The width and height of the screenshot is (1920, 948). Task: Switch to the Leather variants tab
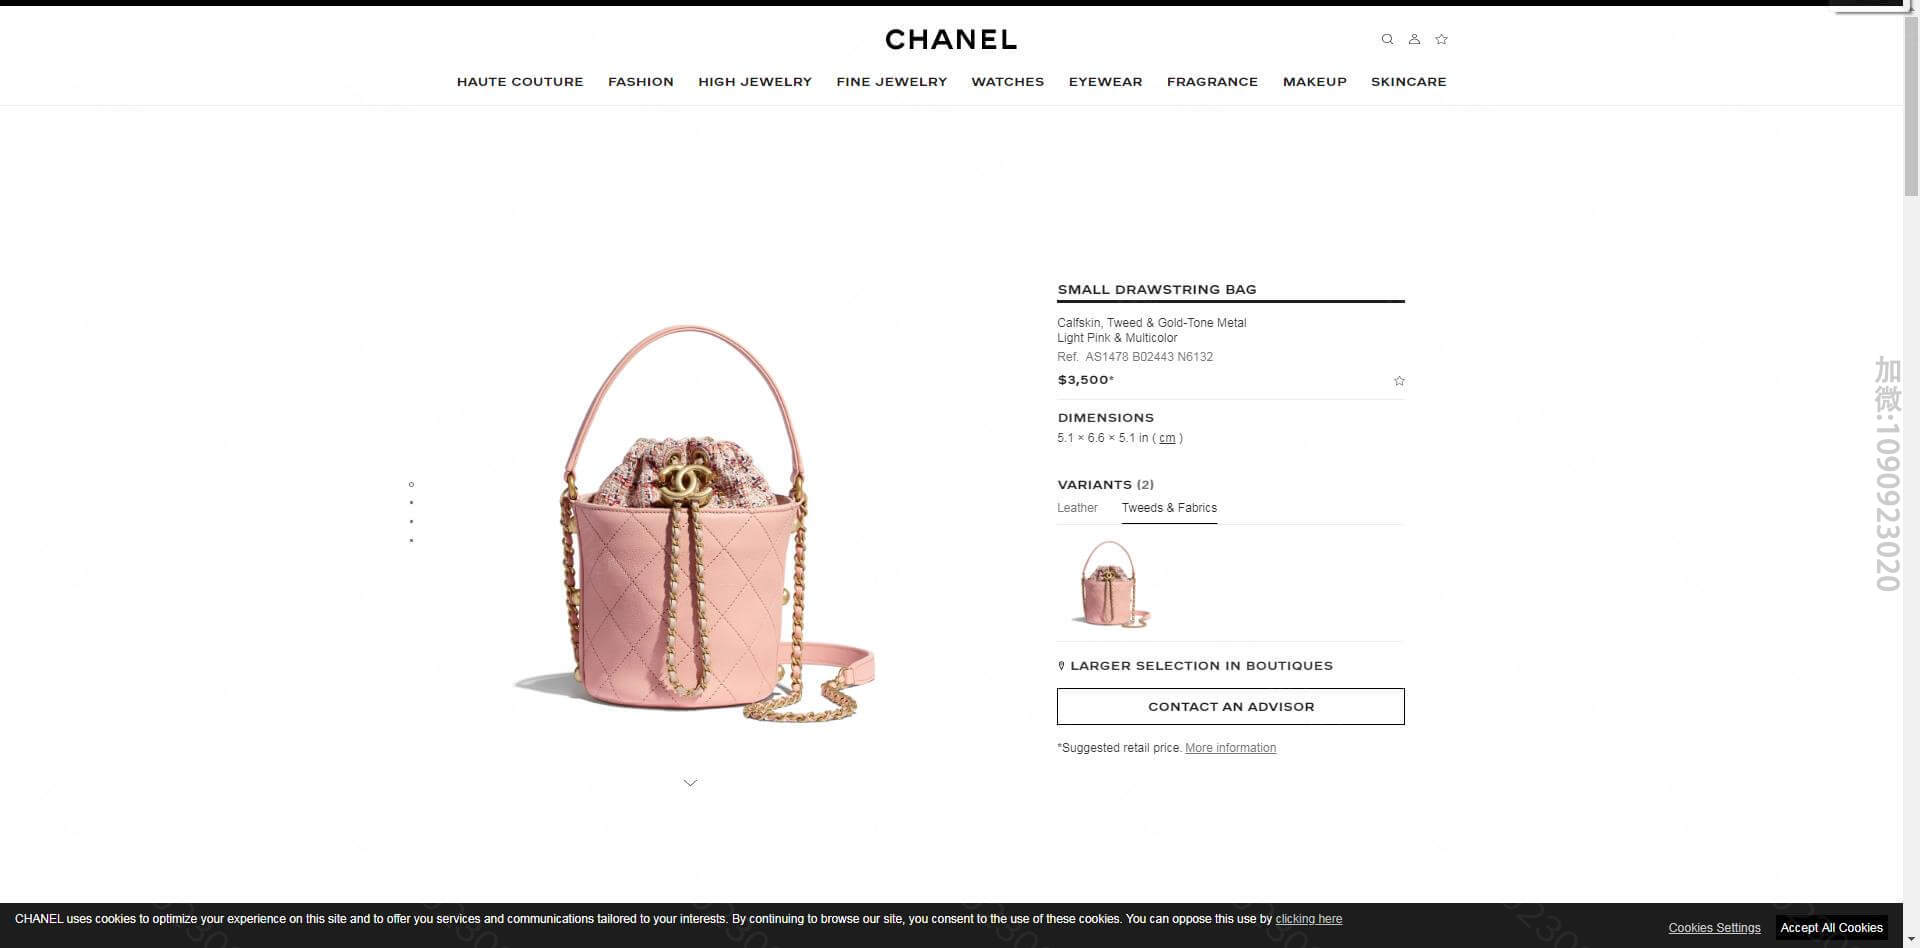(1077, 508)
